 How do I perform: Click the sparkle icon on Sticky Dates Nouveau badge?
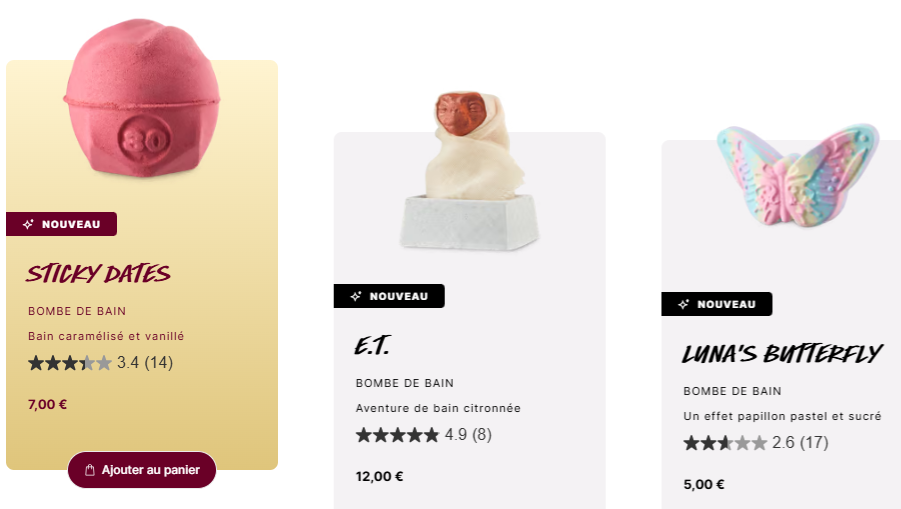pyautogui.click(x=28, y=224)
